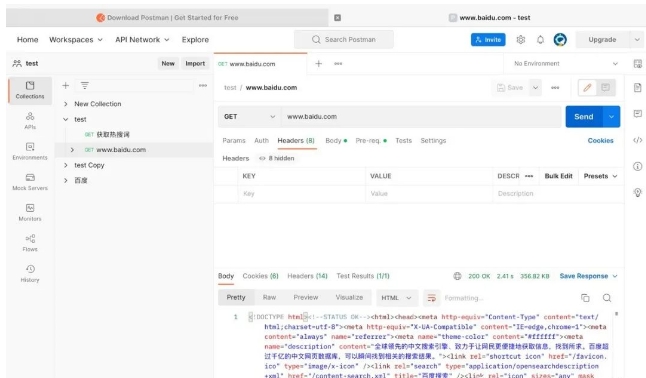The width and height of the screenshot is (646, 378).
Task: Switch to comment mode icon
Action: pyautogui.click(x=606, y=87)
